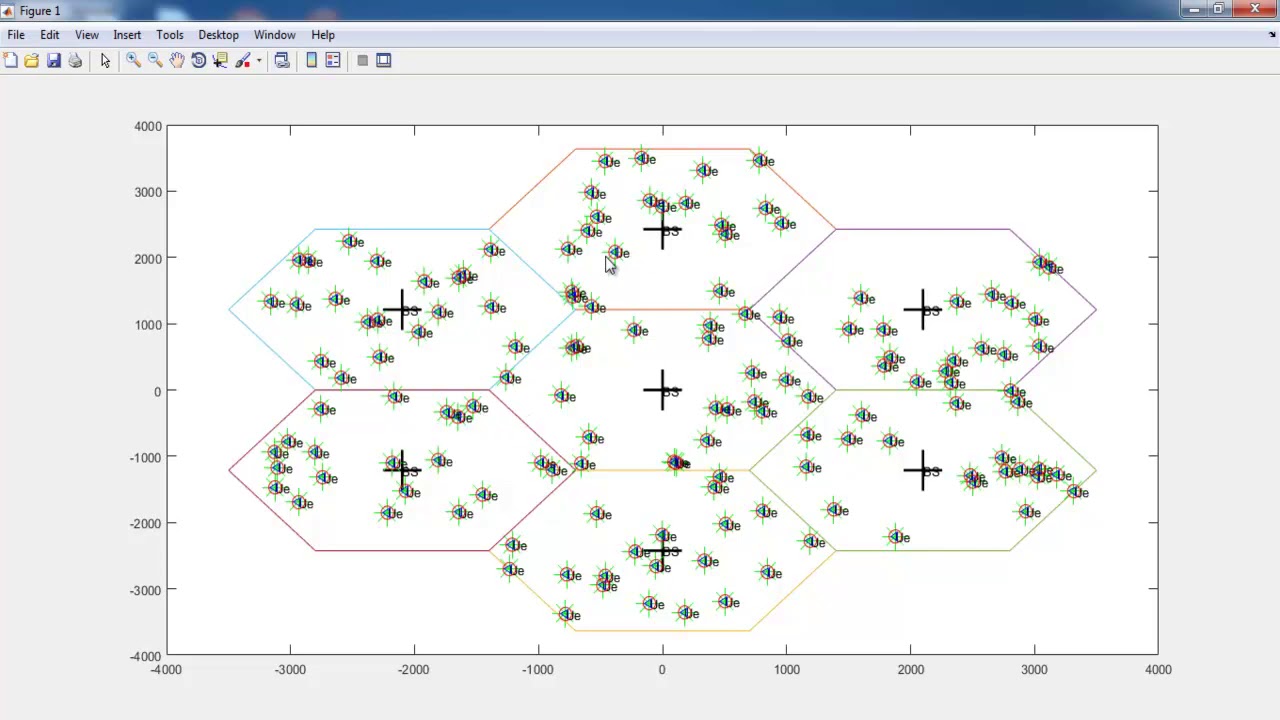Viewport: 1280px width, 720px height.
Task: Insert a Colorbar
Action: click(312, 61)
